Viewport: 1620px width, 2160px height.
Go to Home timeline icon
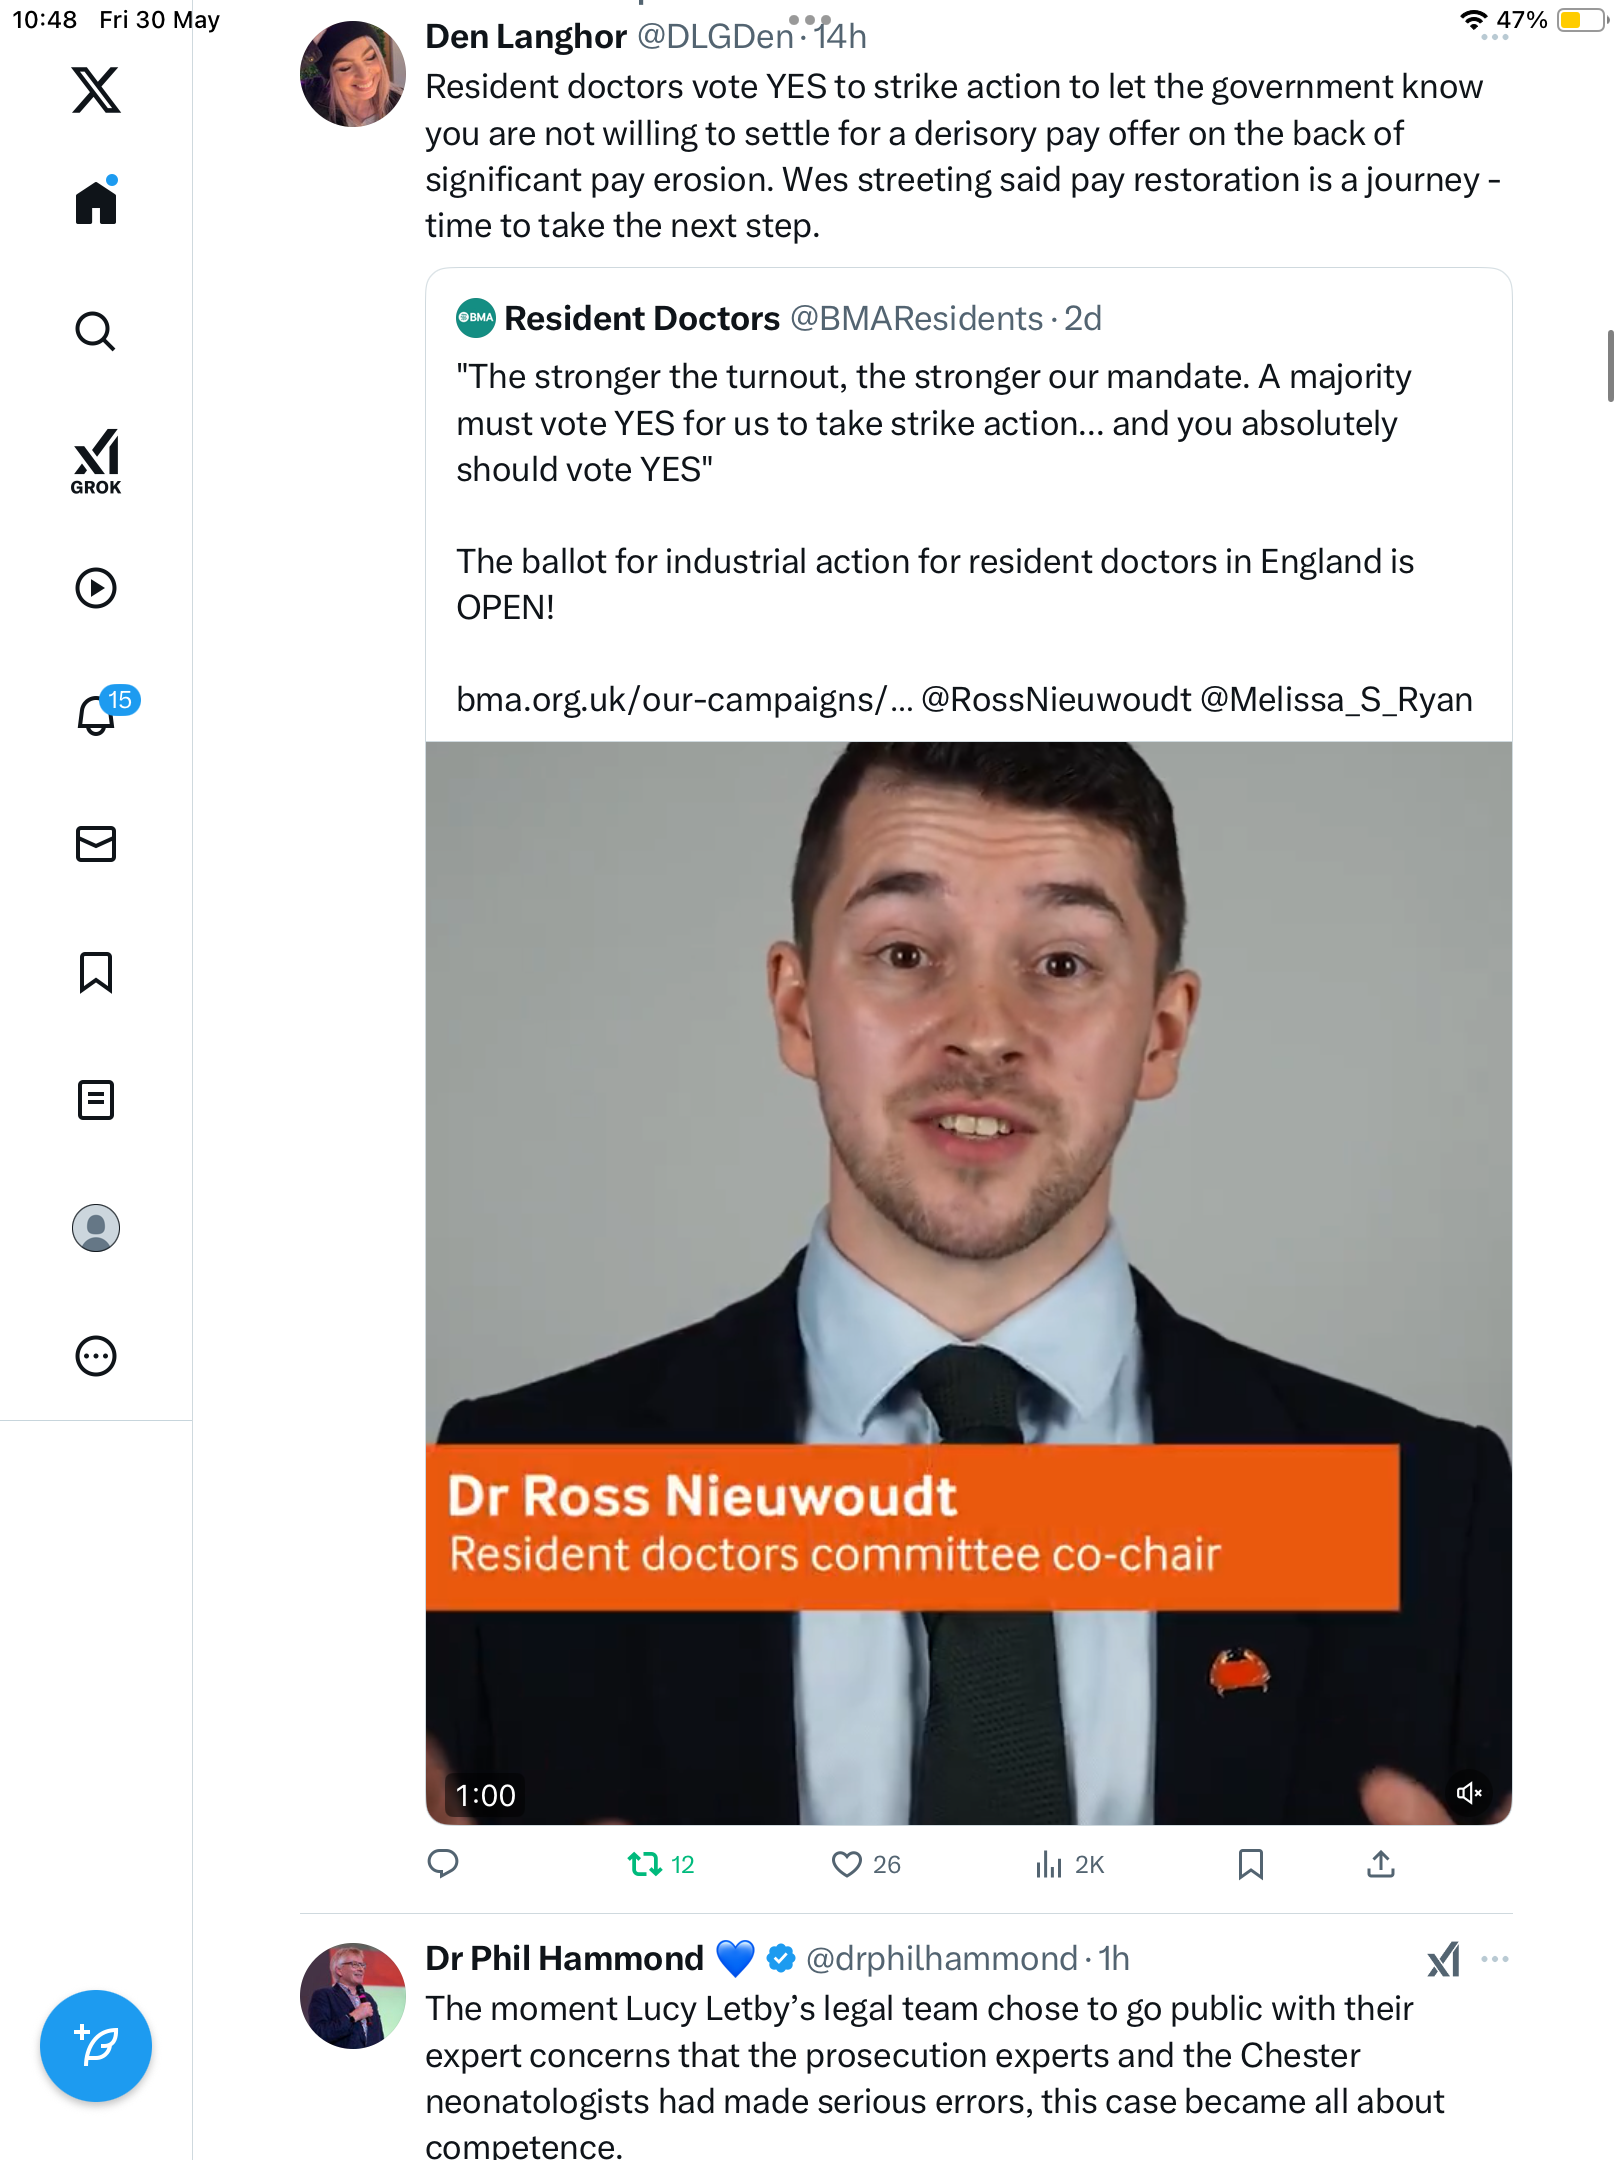click(96, 201)
